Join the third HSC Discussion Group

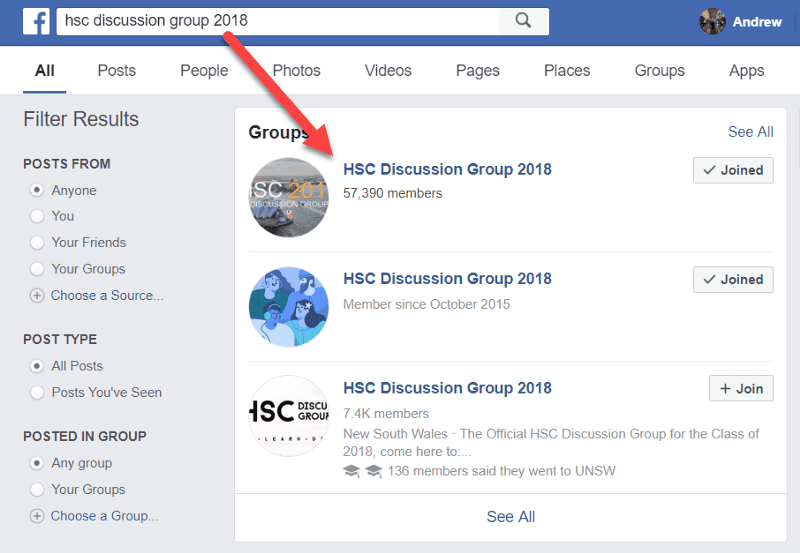tap(740, 389)
